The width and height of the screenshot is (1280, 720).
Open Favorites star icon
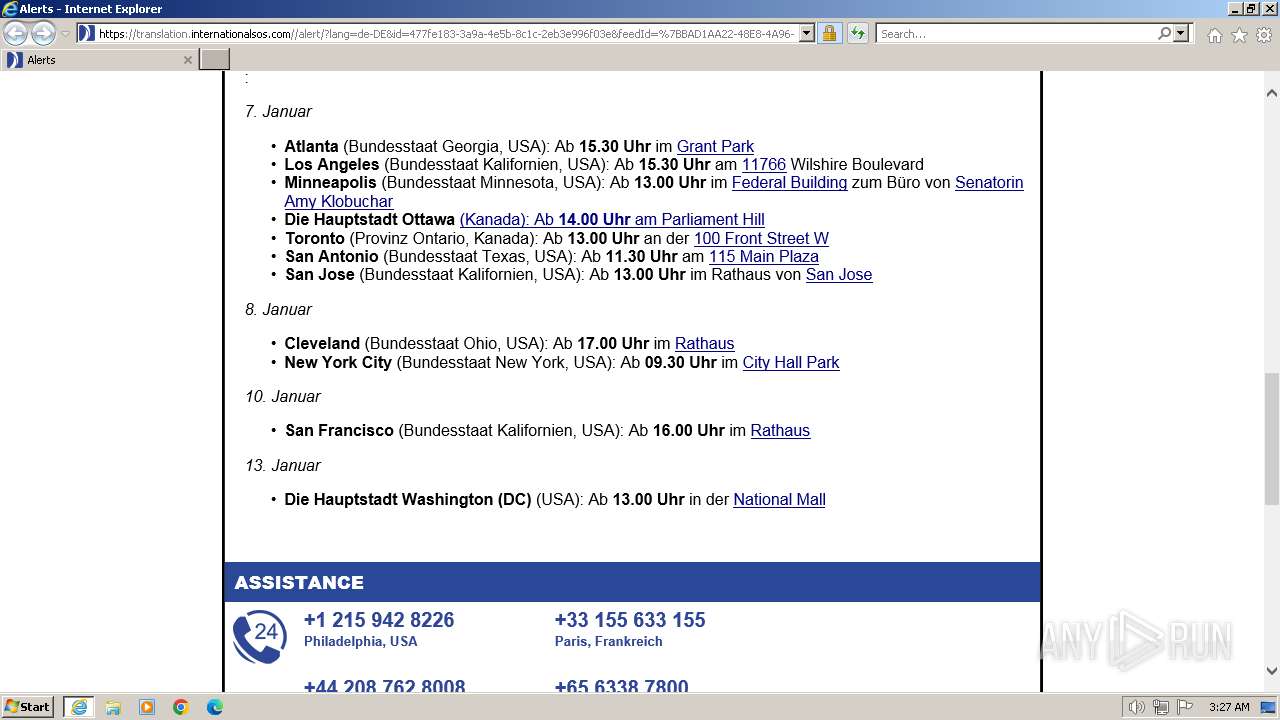(x=1239, y=35)
